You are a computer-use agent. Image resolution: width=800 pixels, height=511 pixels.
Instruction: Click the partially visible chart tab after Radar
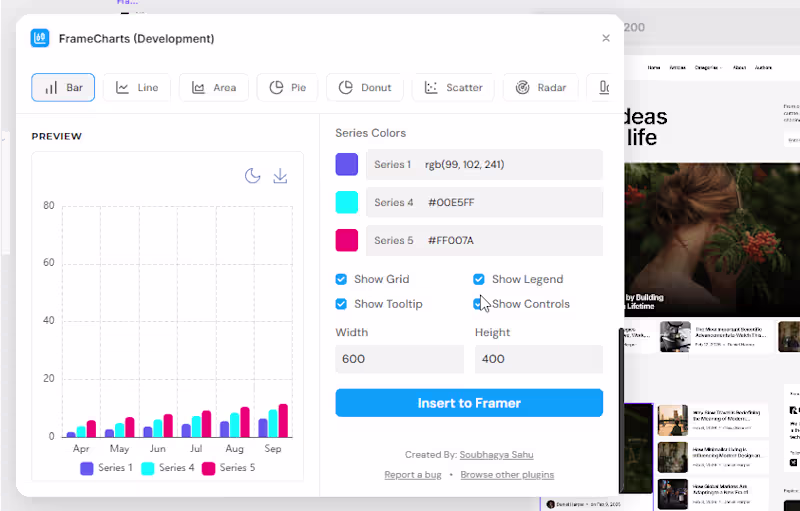600,87
